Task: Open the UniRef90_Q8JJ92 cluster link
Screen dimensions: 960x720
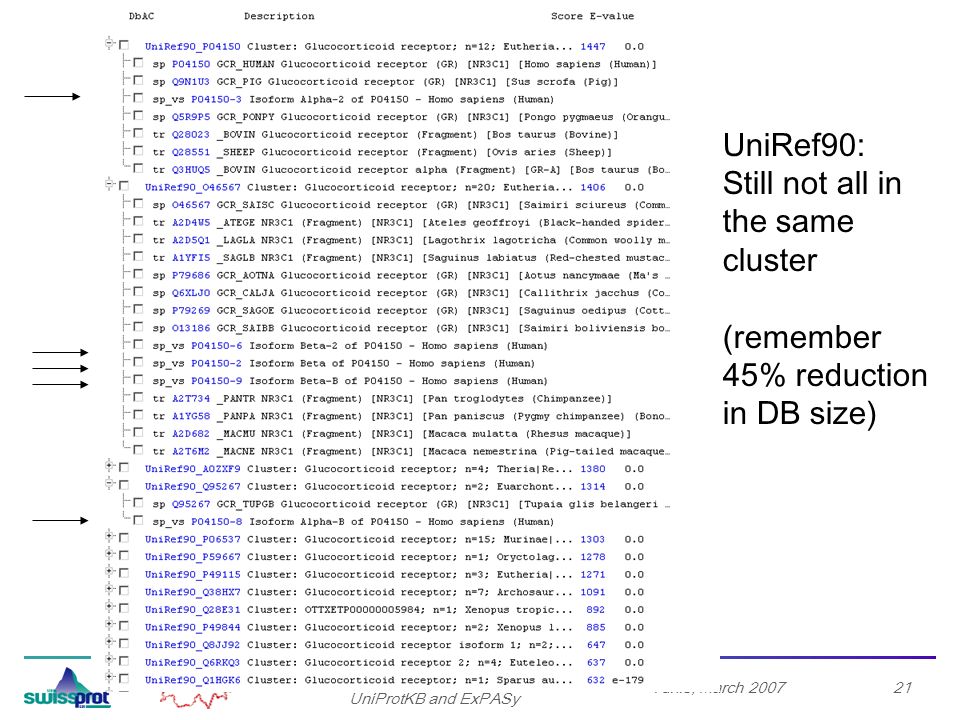Action: pyautogui.click(x=192, y=645)
